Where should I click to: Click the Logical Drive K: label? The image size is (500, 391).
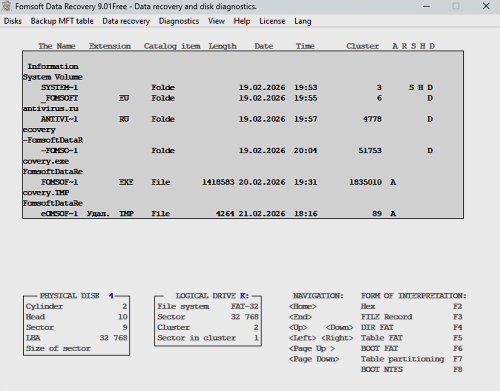(212, 296)
